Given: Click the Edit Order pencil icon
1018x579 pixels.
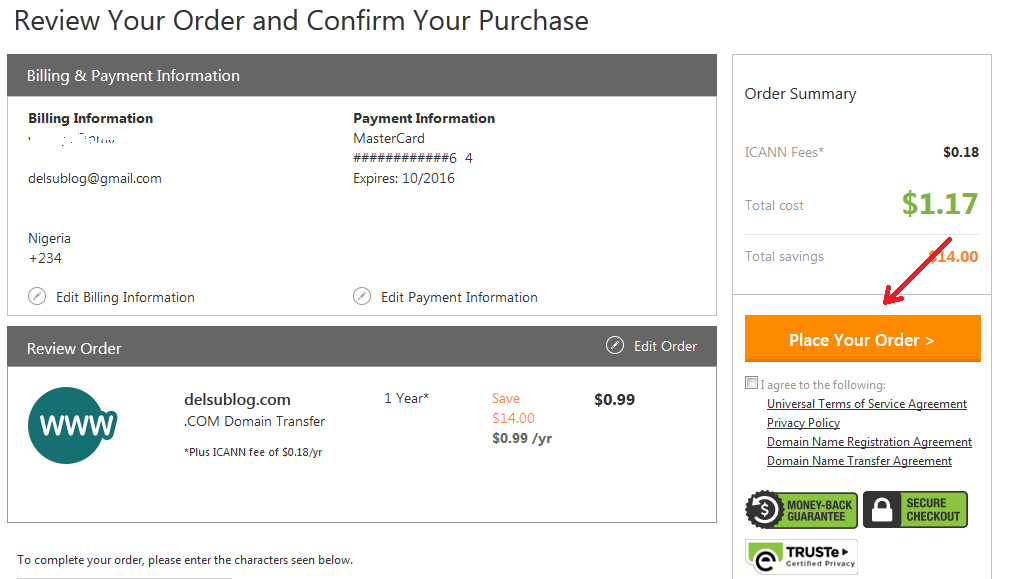Looking at the screenshot, I should pos(615,345).
